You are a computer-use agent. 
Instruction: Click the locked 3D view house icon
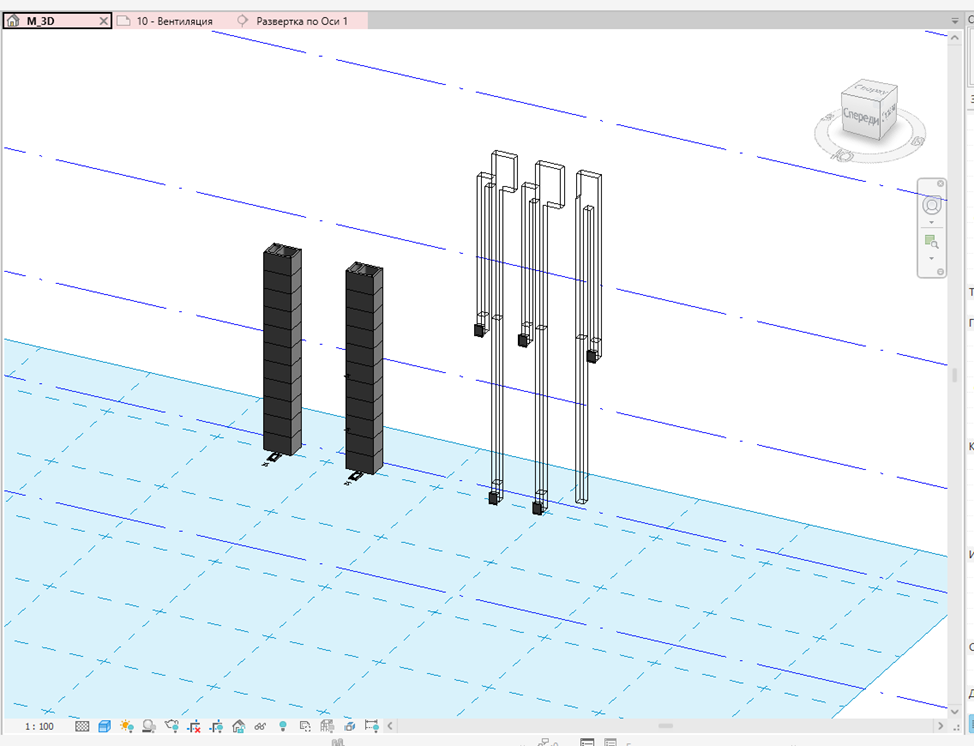pyautogui.click(x=239, y=726)
